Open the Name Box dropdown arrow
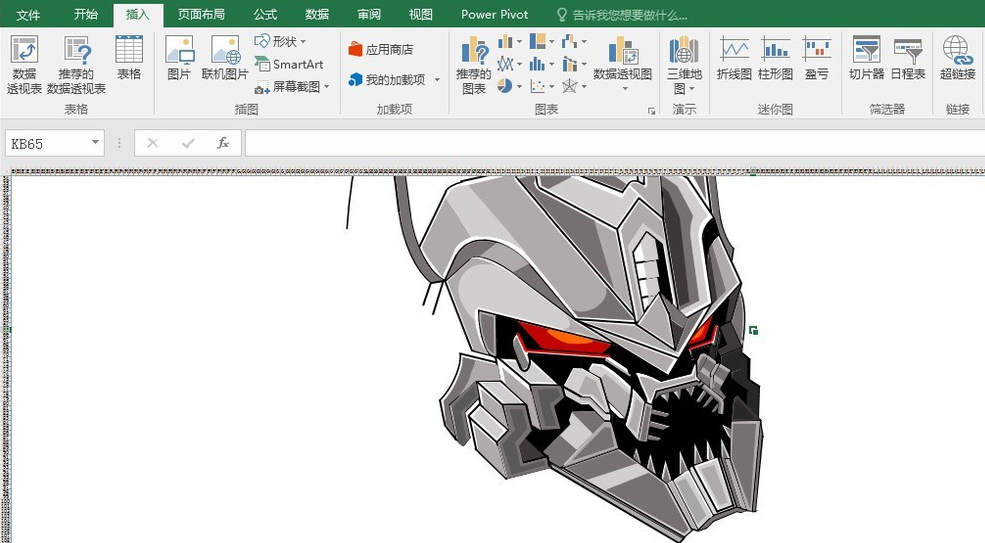 tap(95, 143)
